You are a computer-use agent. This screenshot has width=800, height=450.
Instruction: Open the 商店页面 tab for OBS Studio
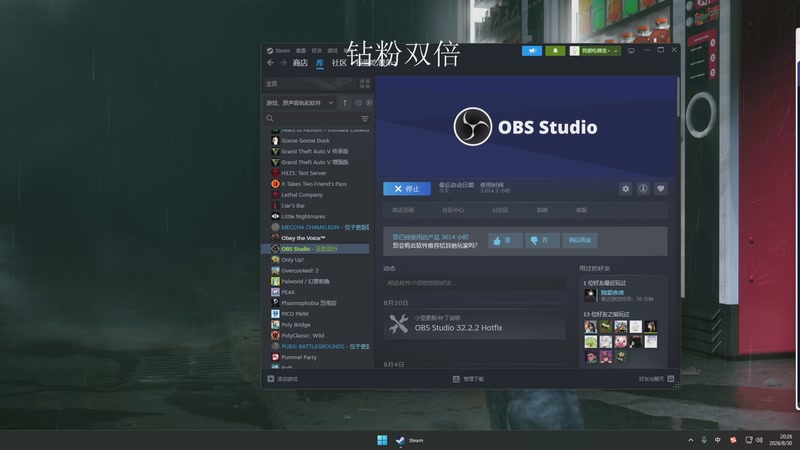coord(403,210)
